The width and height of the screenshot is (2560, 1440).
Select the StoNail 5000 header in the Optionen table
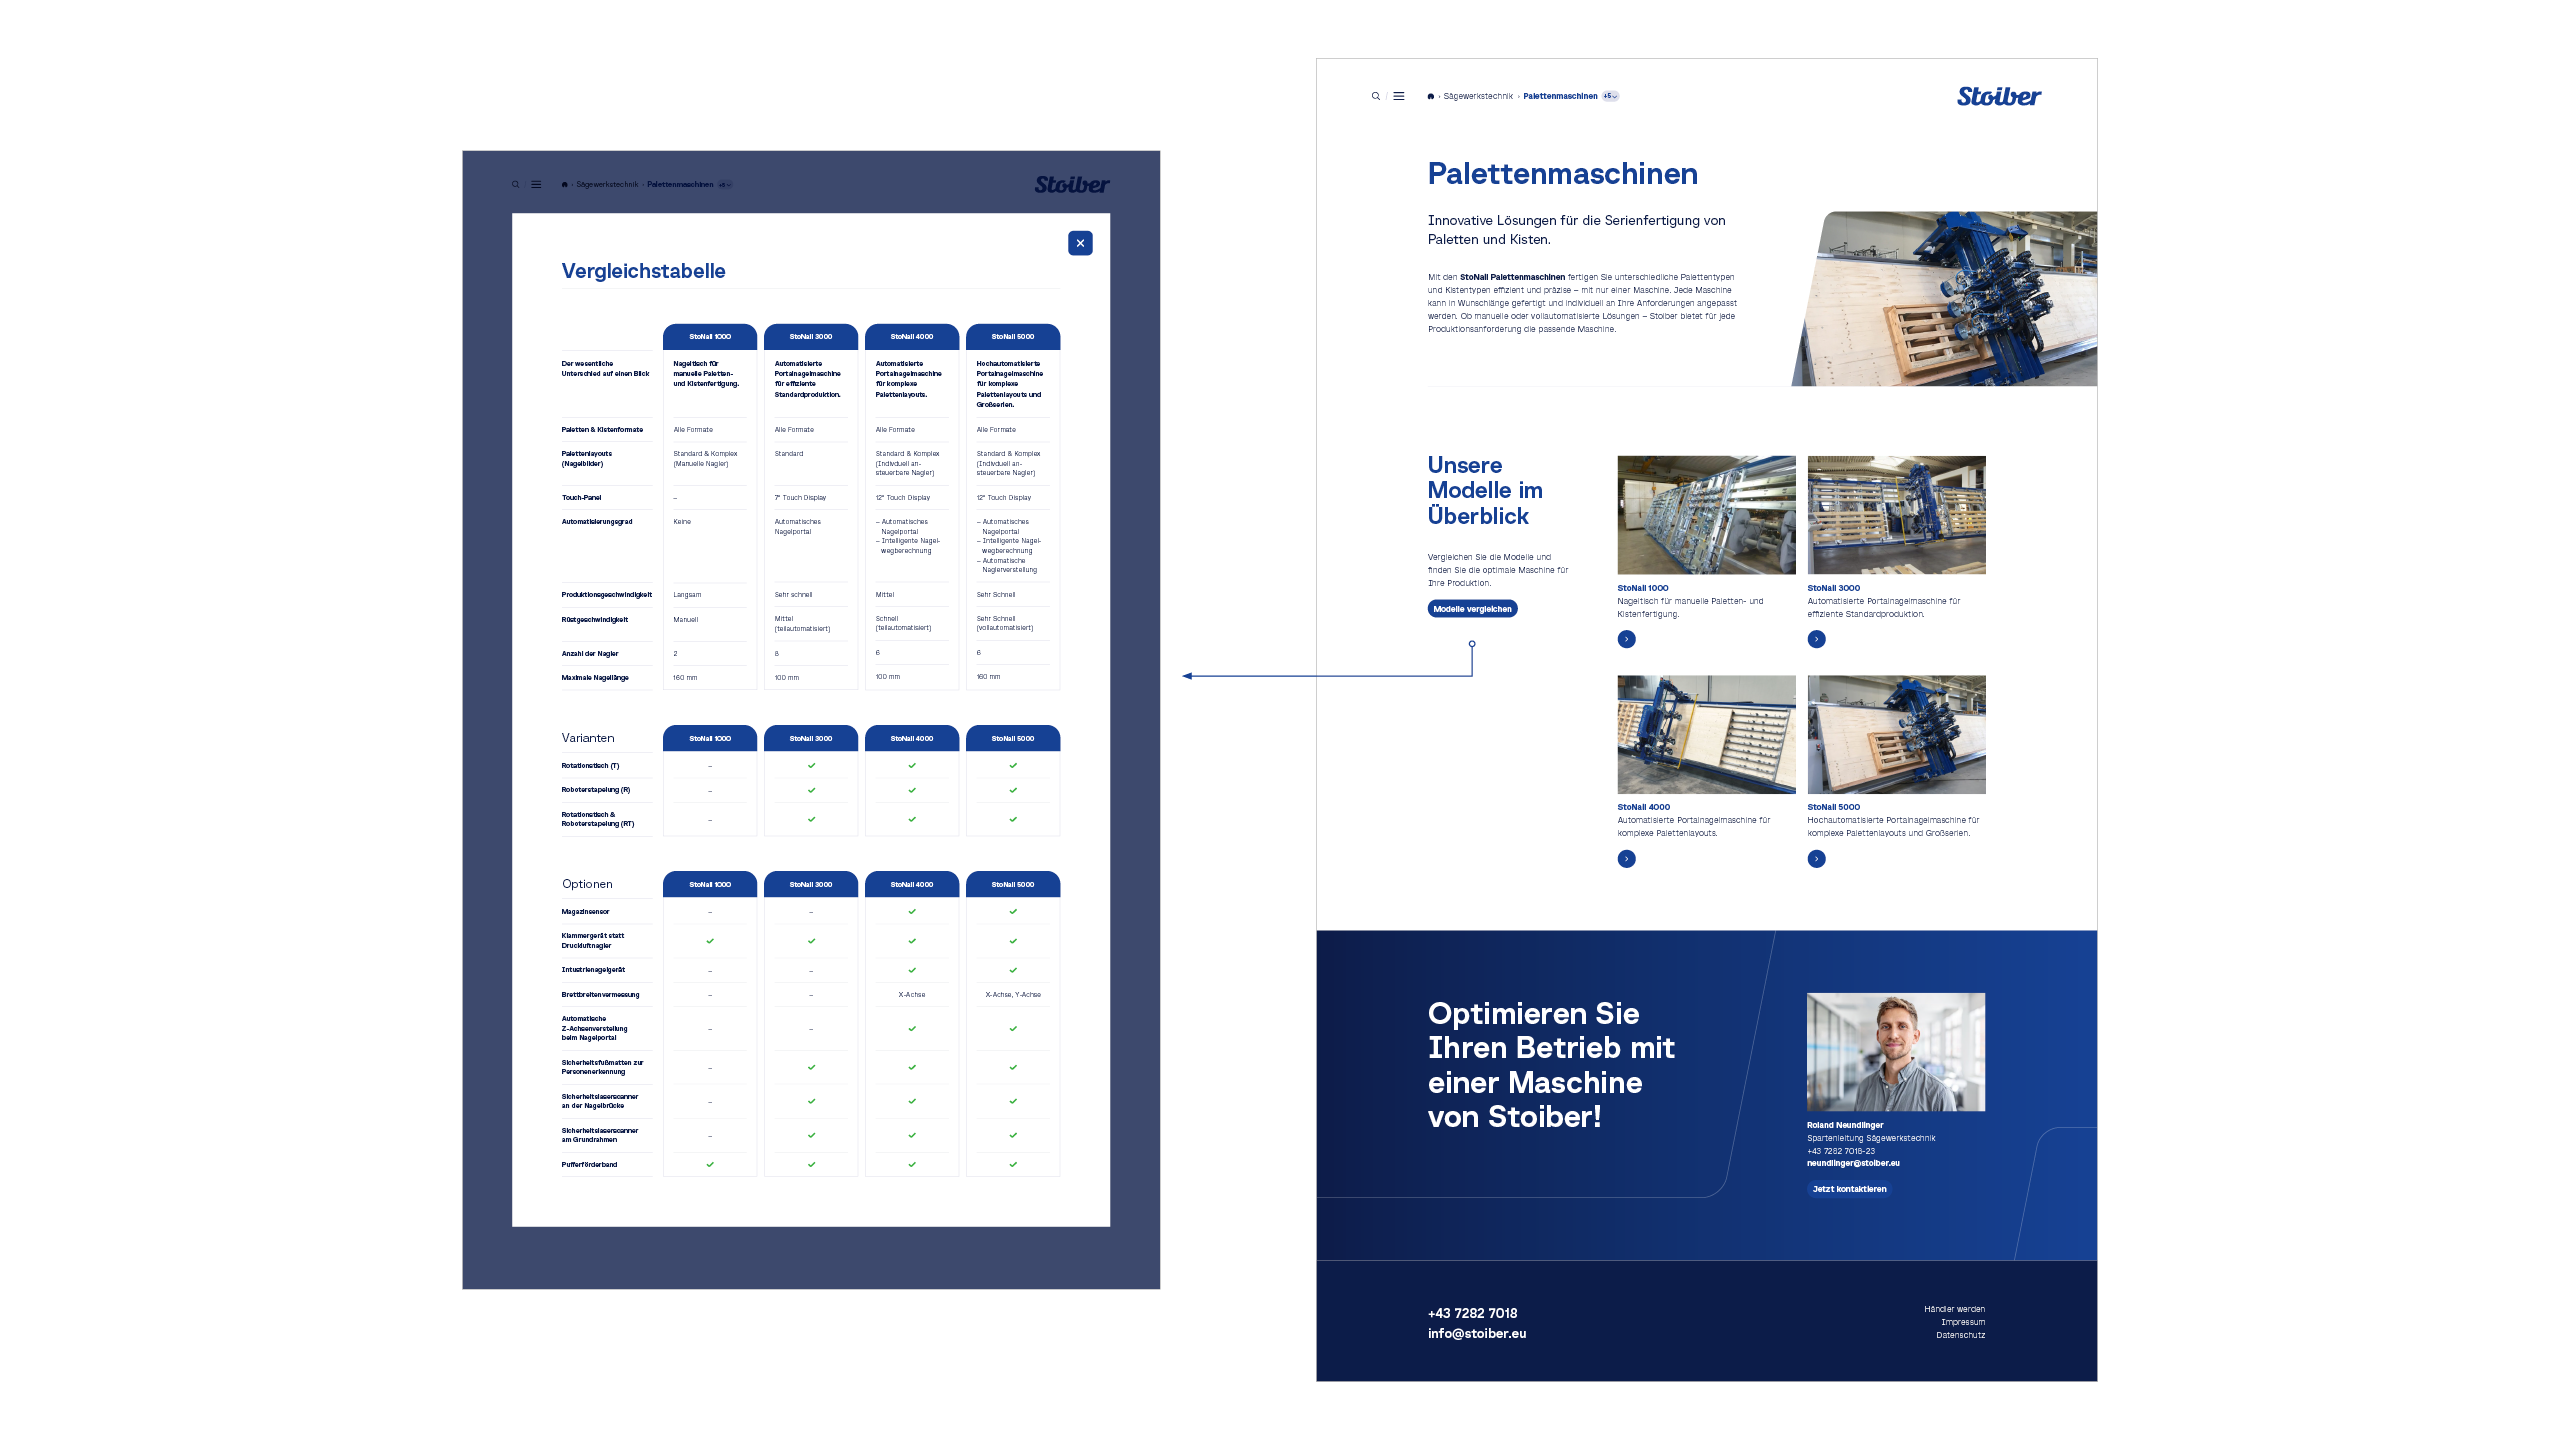click(1013, 885)
